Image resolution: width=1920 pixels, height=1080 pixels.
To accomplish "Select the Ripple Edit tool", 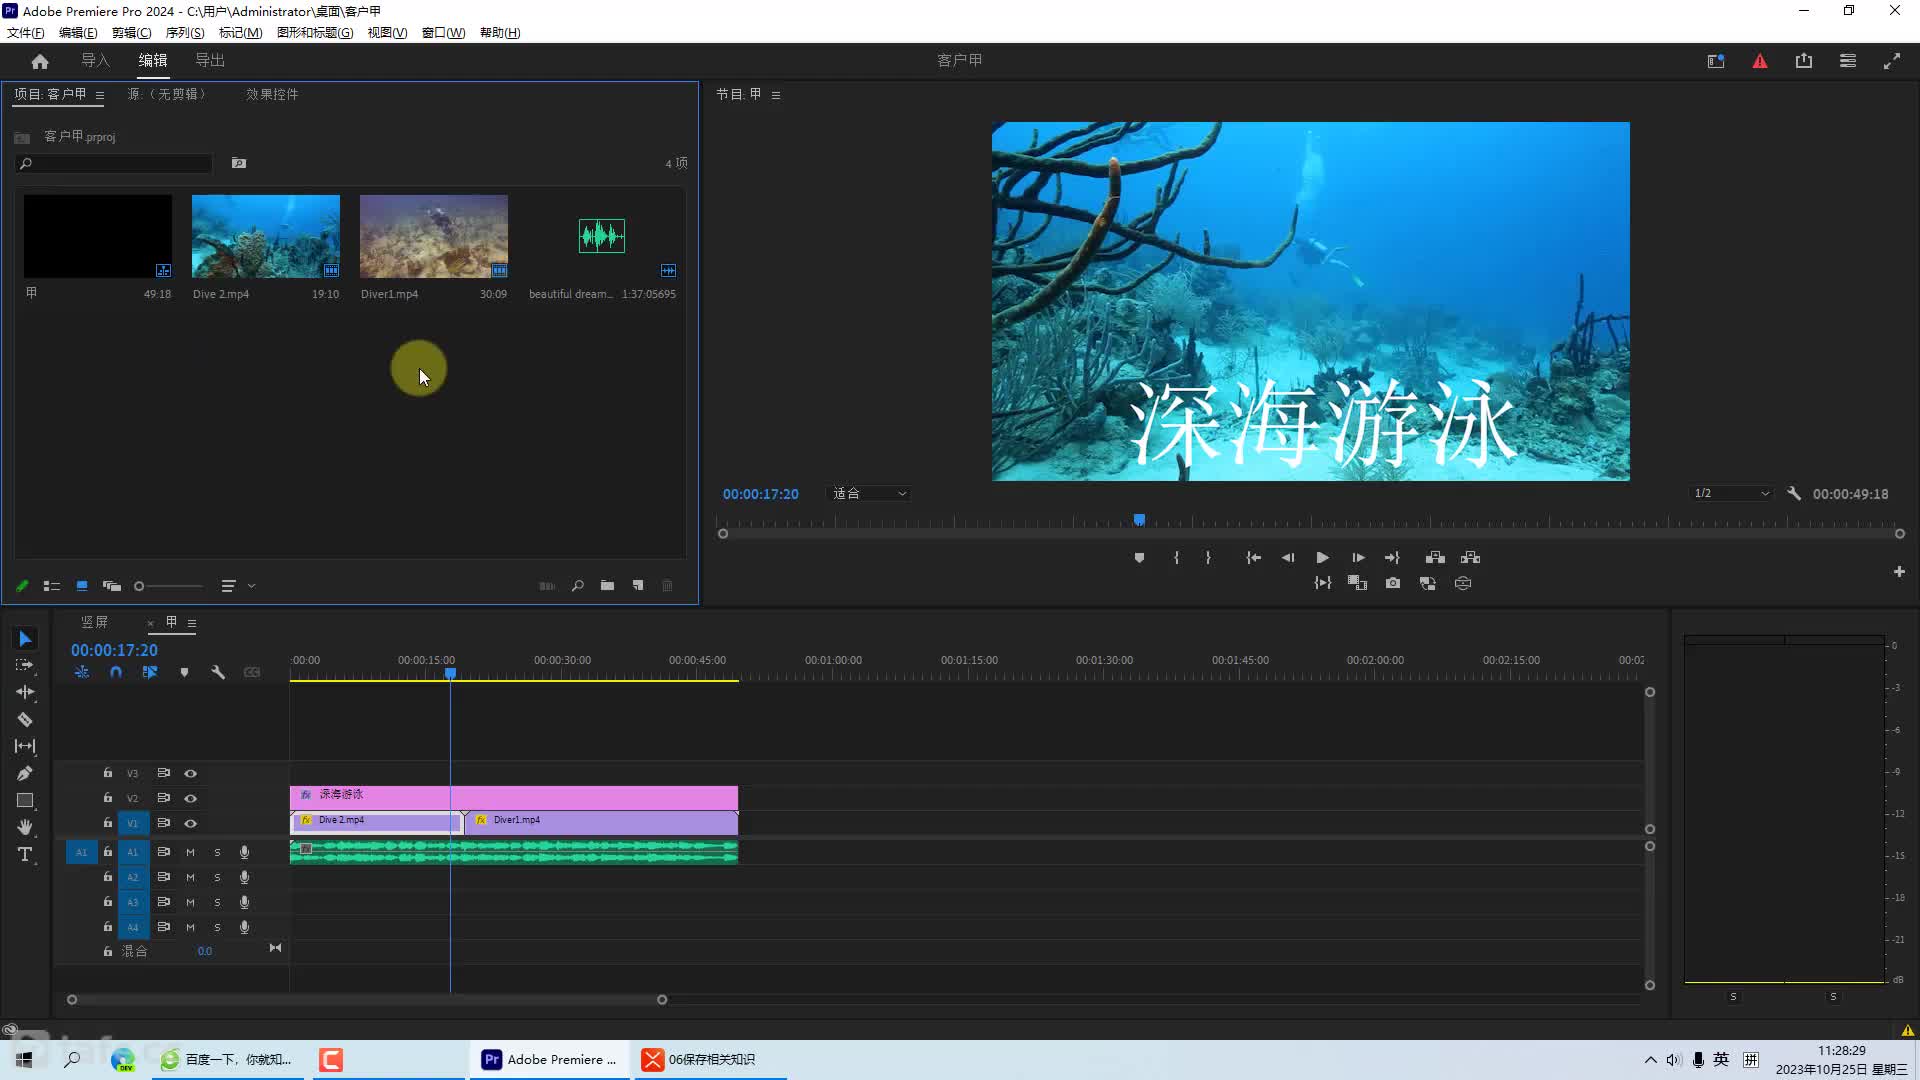I will coord(25,692).
